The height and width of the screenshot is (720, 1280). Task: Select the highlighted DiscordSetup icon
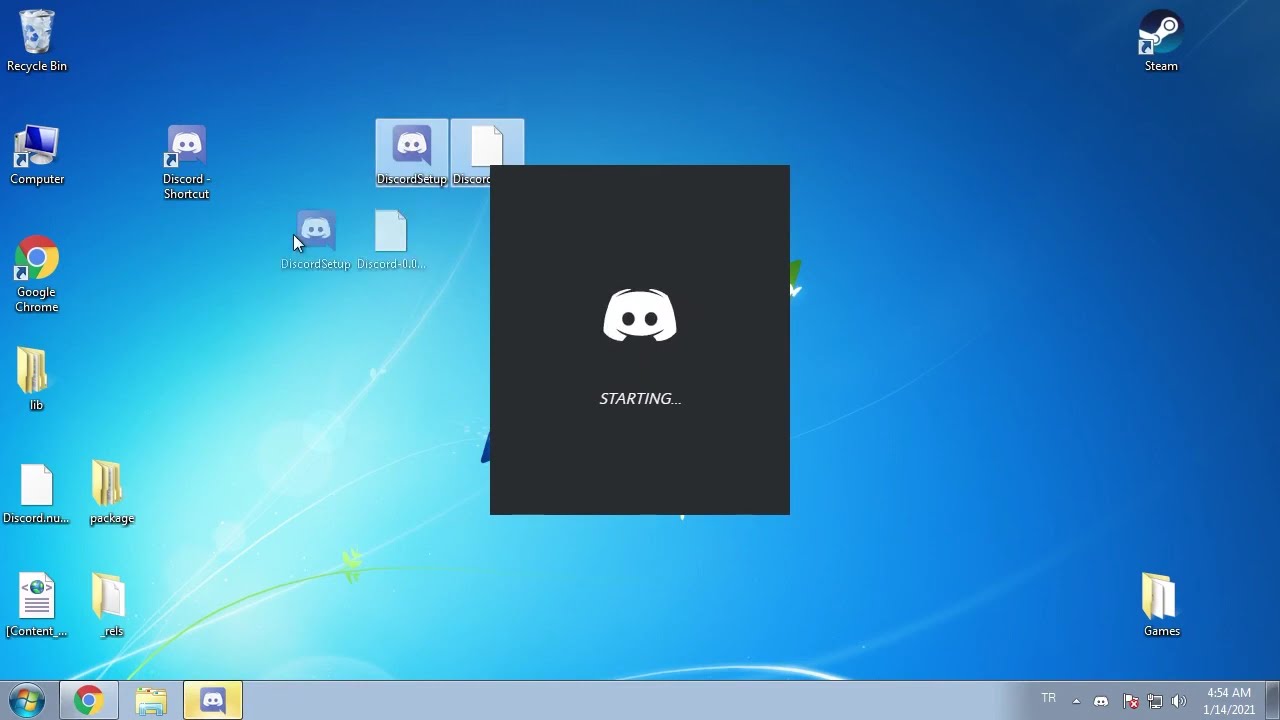[x=411, y=153]
